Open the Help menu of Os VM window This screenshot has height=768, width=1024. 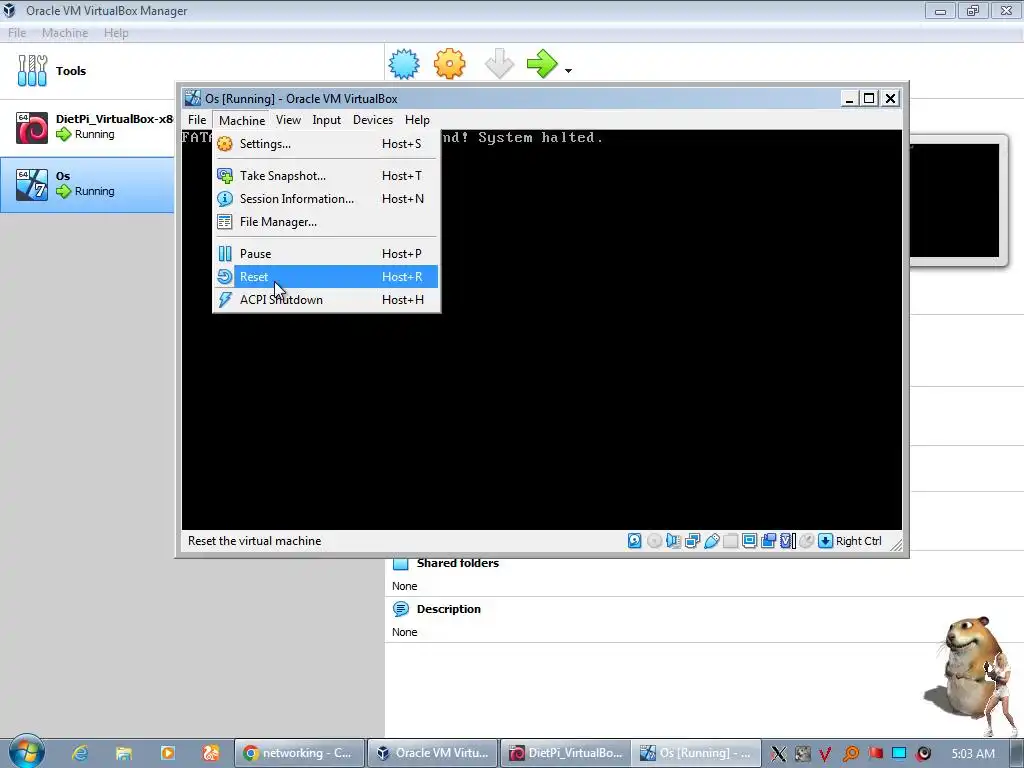tap(417, 120)
